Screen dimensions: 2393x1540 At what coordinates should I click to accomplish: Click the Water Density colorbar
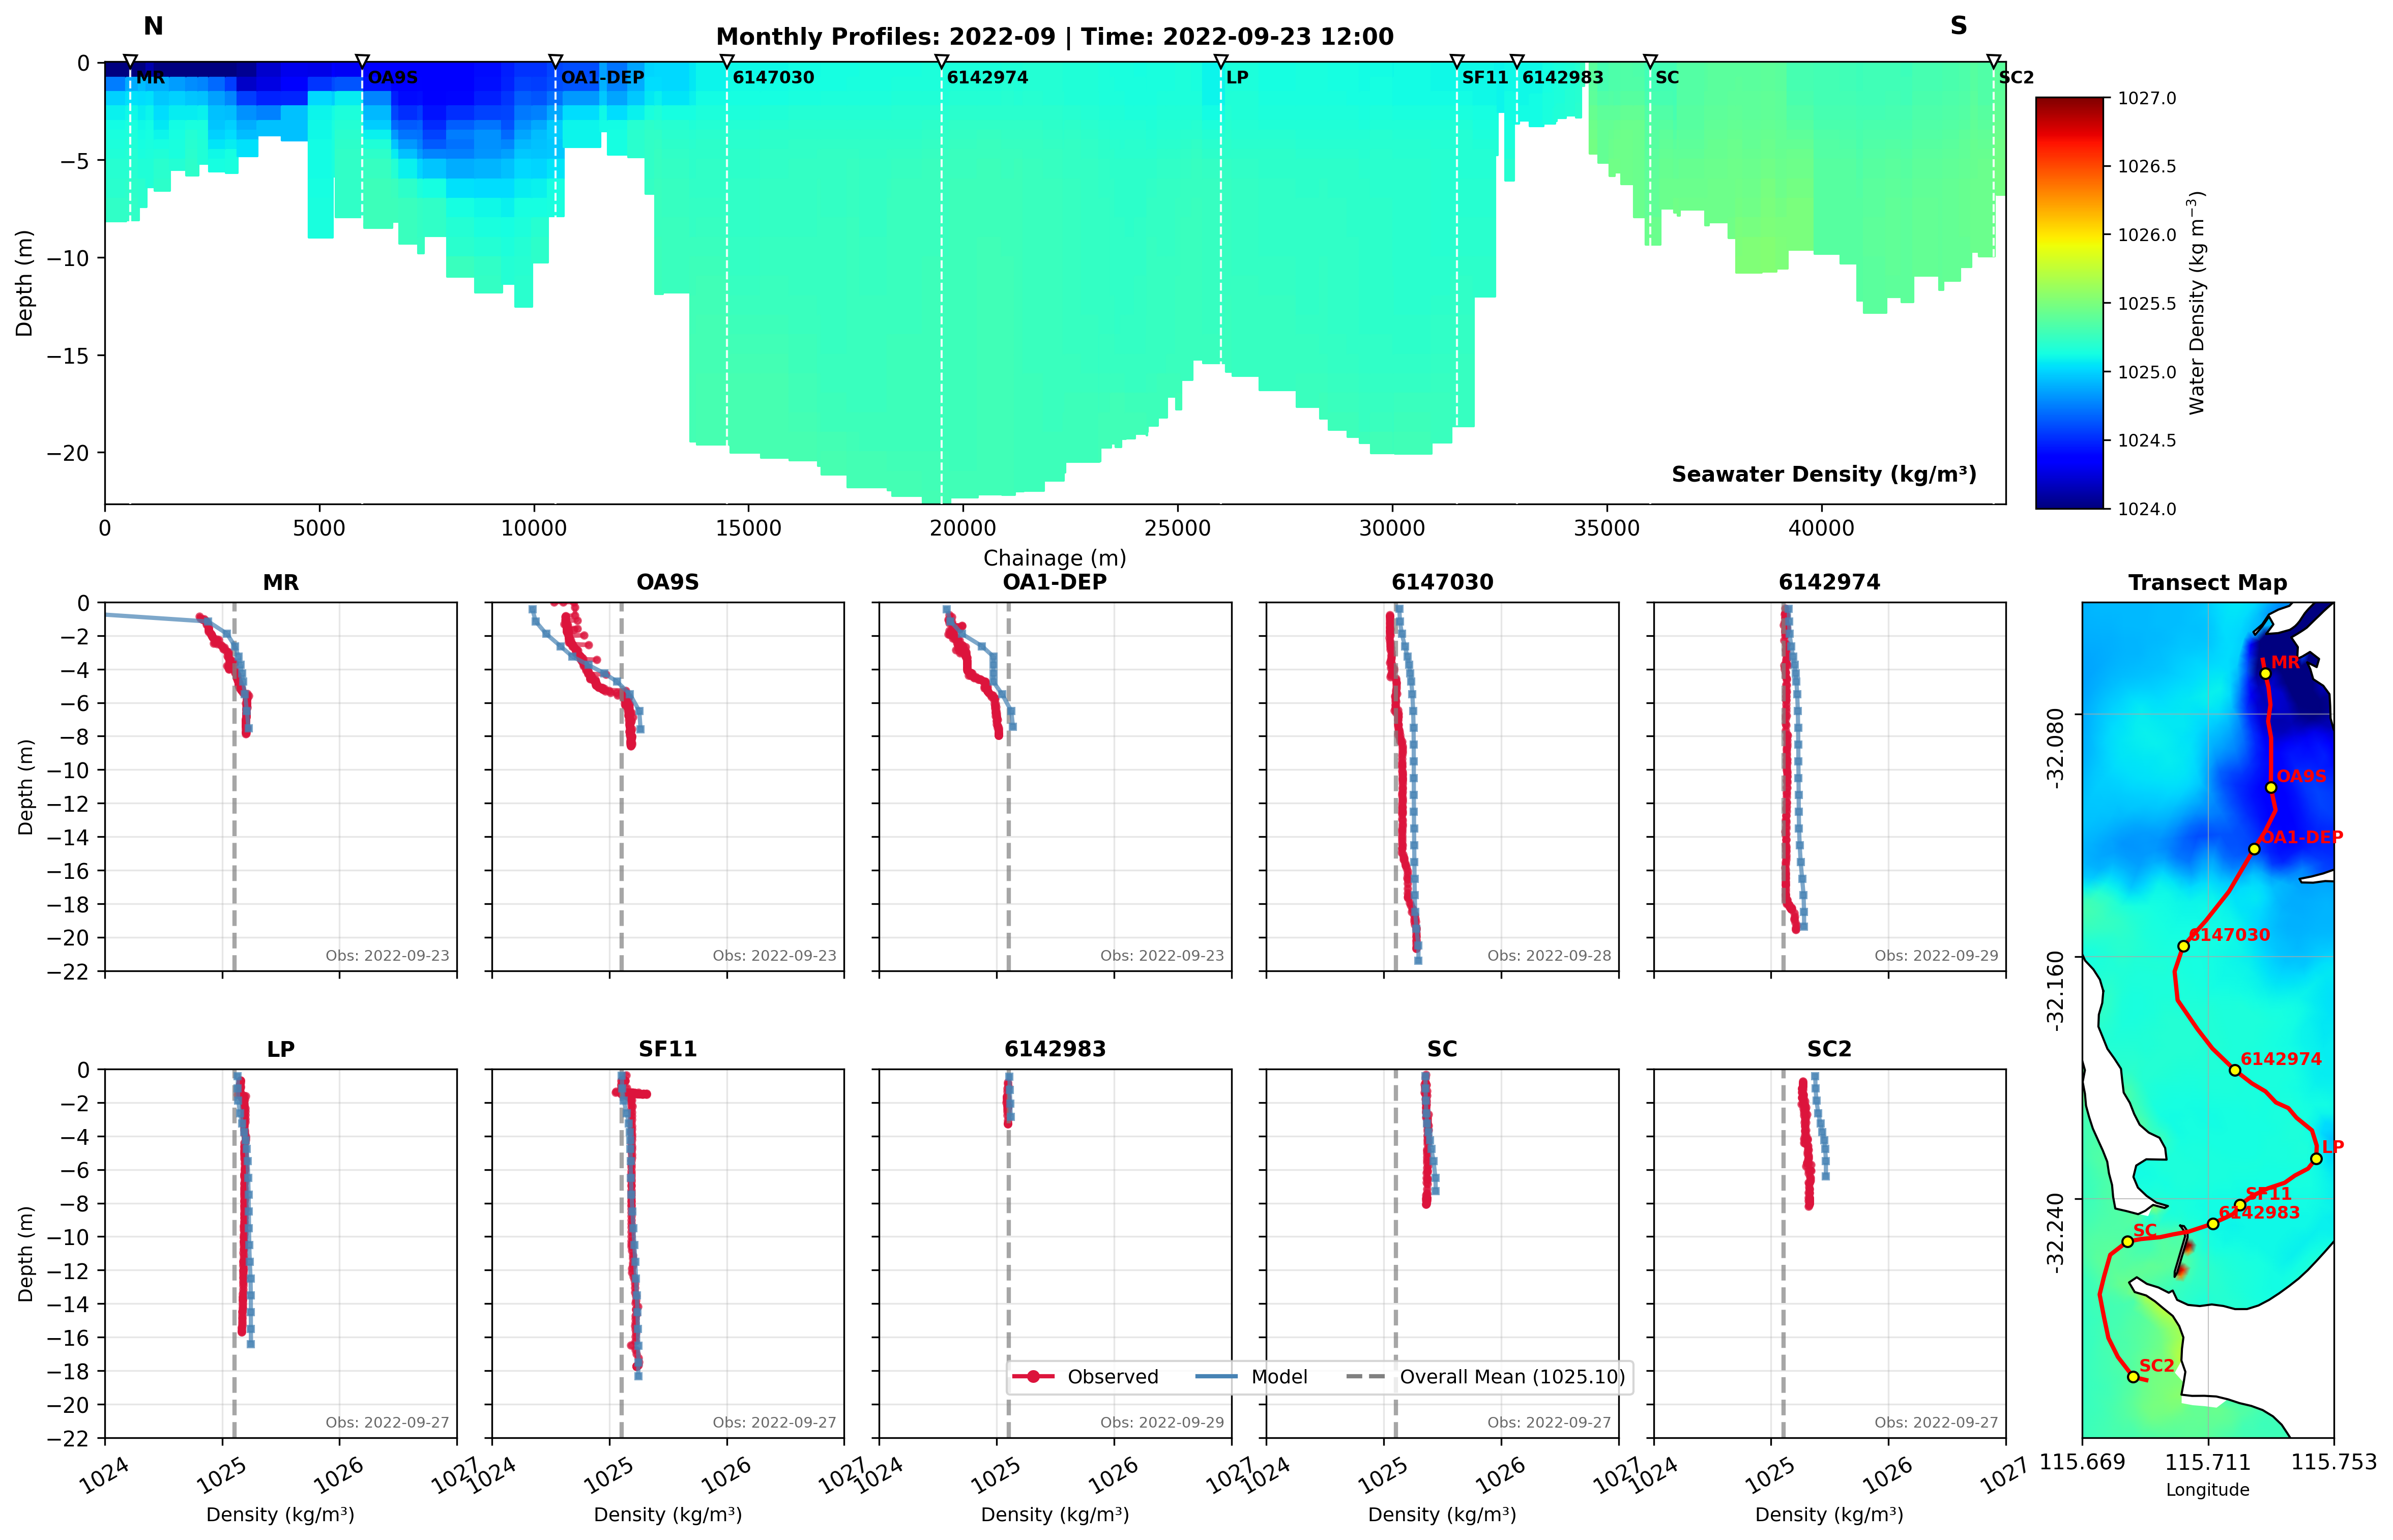pyautogui.click(x=2069, y=303)
